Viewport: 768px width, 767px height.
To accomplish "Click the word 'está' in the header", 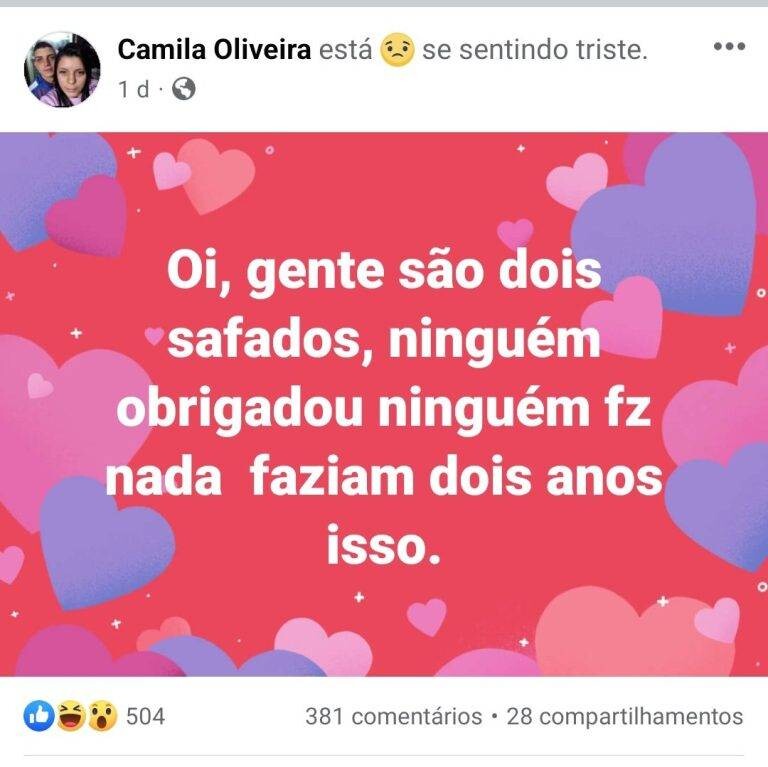I will point(345,50).
